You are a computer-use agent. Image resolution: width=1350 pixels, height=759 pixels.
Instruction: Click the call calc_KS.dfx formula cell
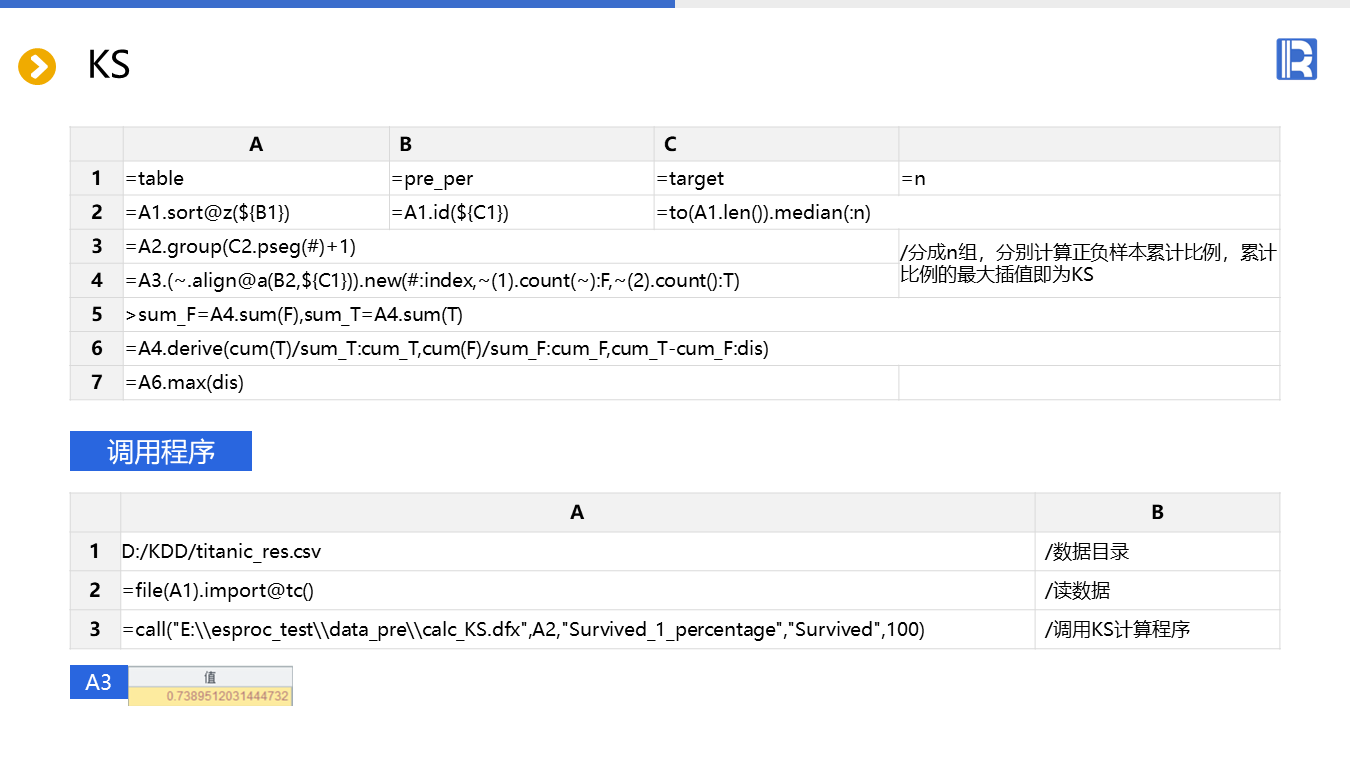pyautogui.click(x=577, y=629)
